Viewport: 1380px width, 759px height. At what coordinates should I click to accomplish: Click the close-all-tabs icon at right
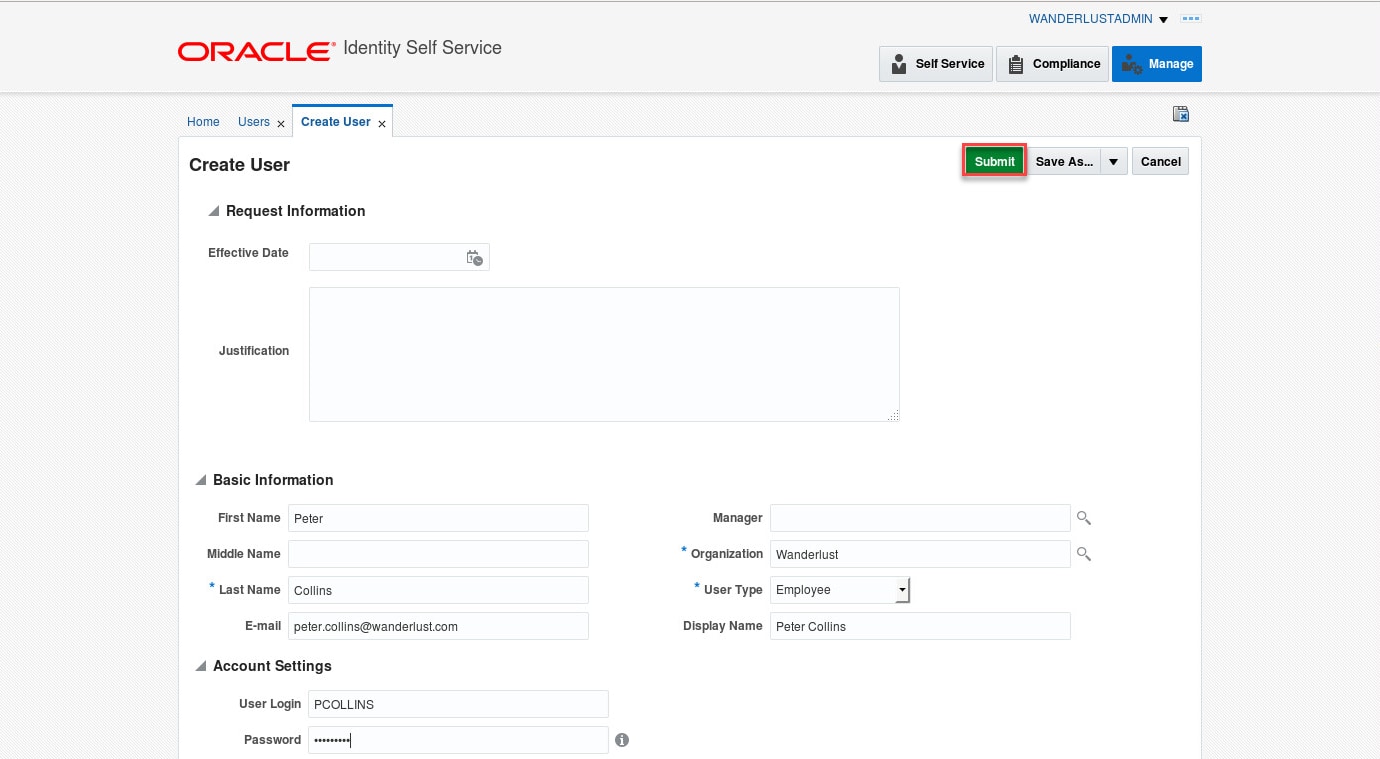point(1181,114)
